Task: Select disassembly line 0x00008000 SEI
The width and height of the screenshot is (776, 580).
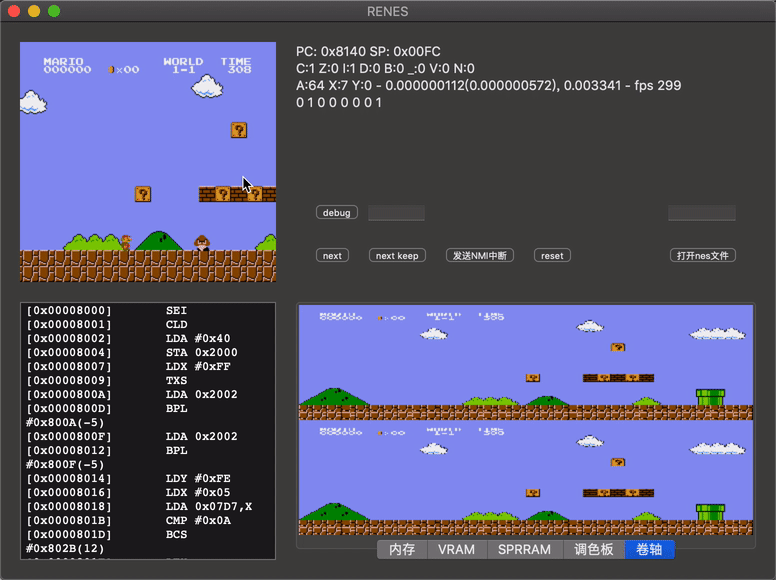Action: [107, 310]
